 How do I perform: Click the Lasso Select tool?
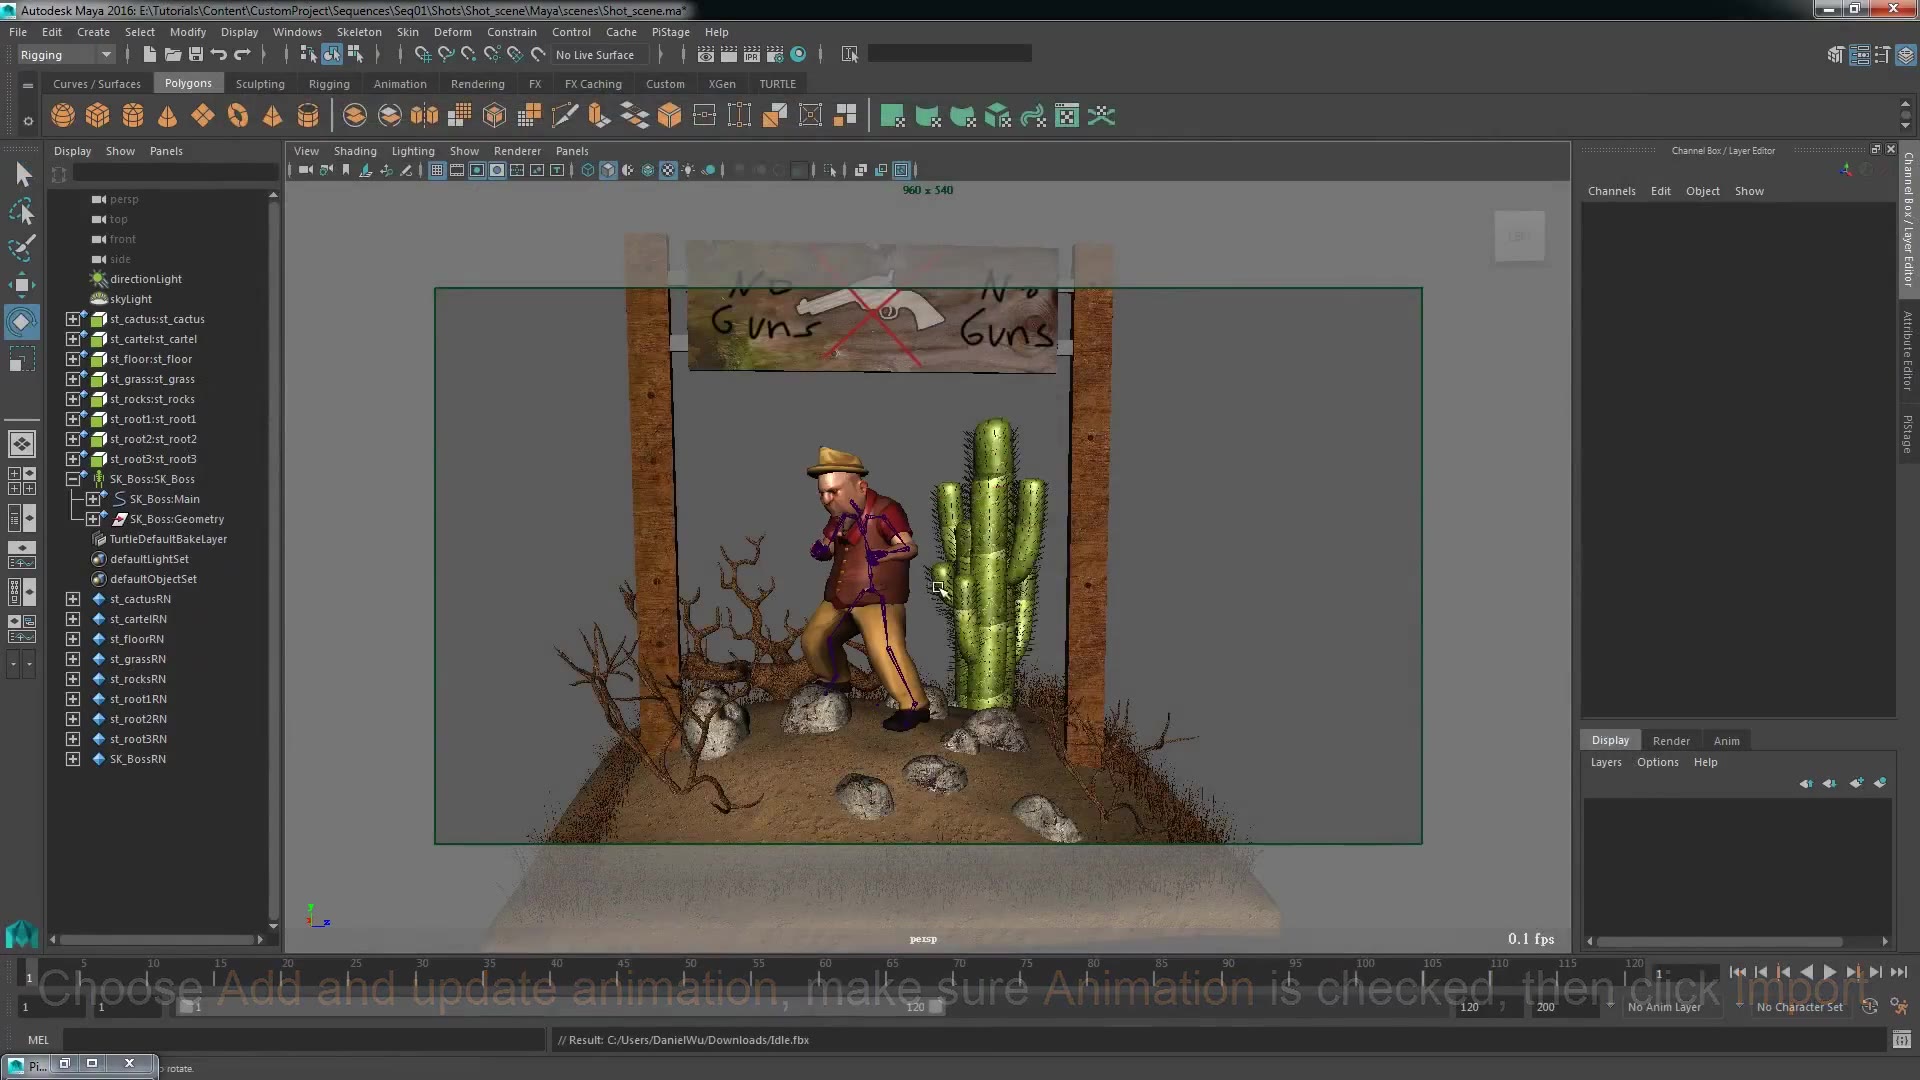coord(21,211)
